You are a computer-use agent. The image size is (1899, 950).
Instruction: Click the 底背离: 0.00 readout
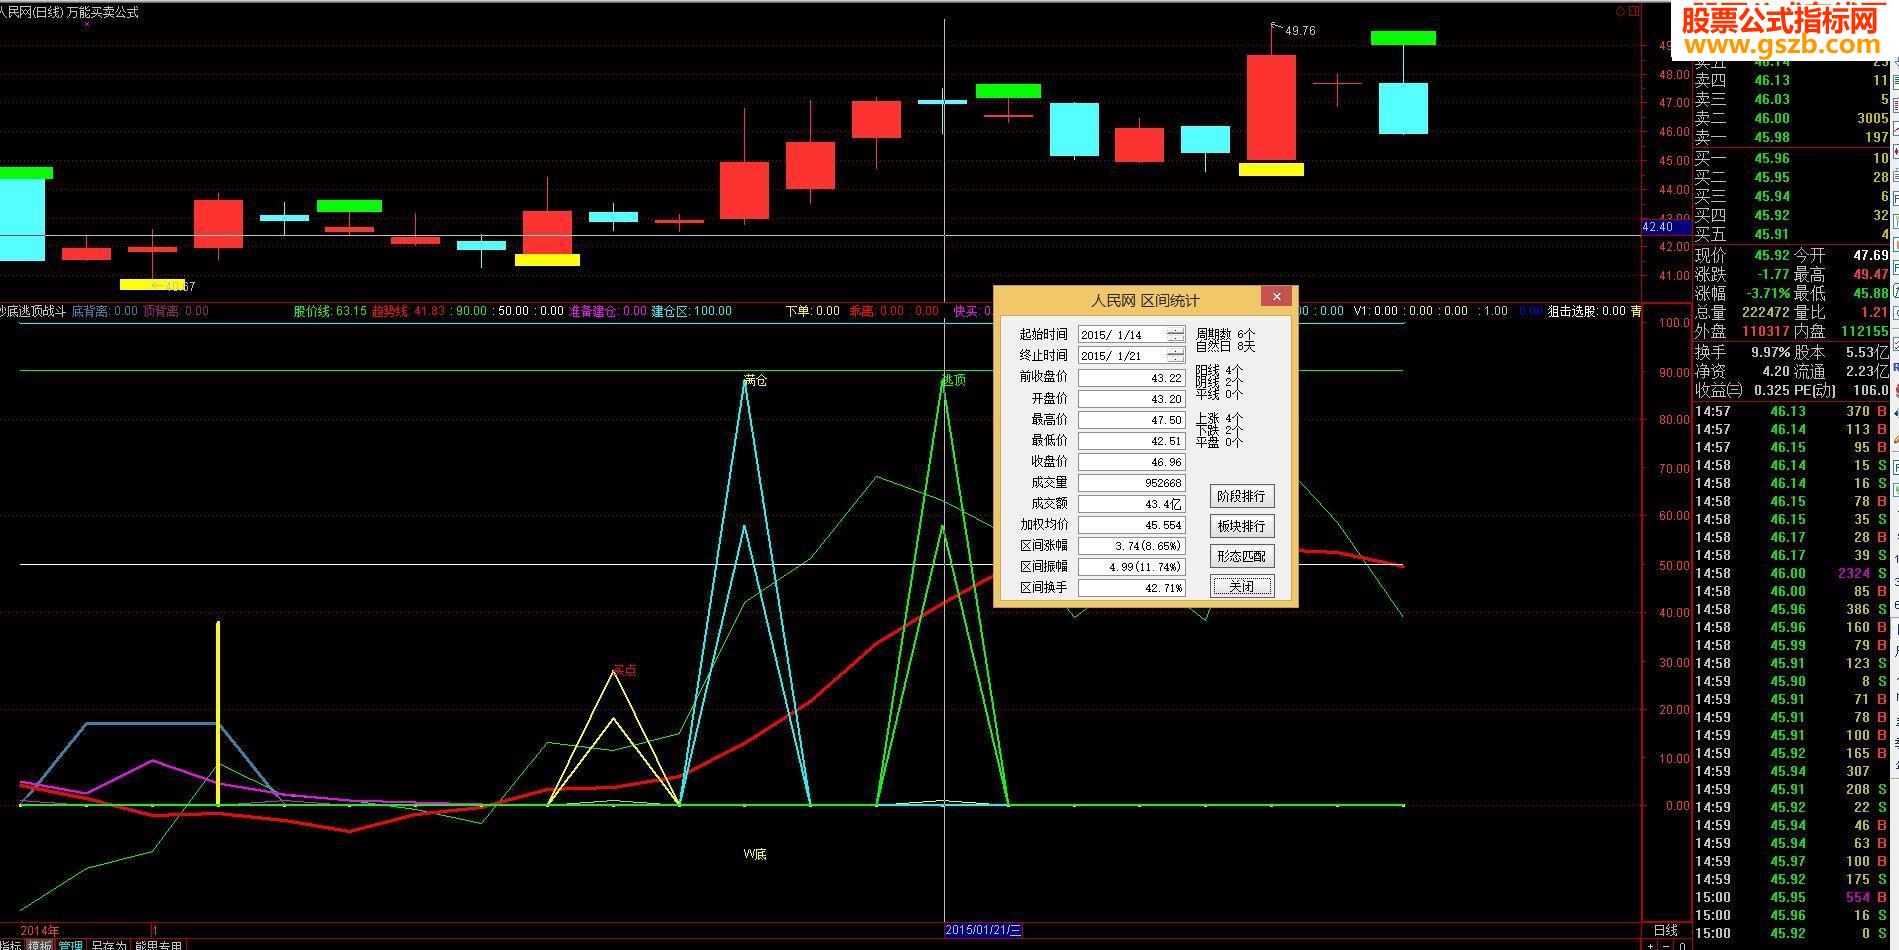click(x=105, y=311)
